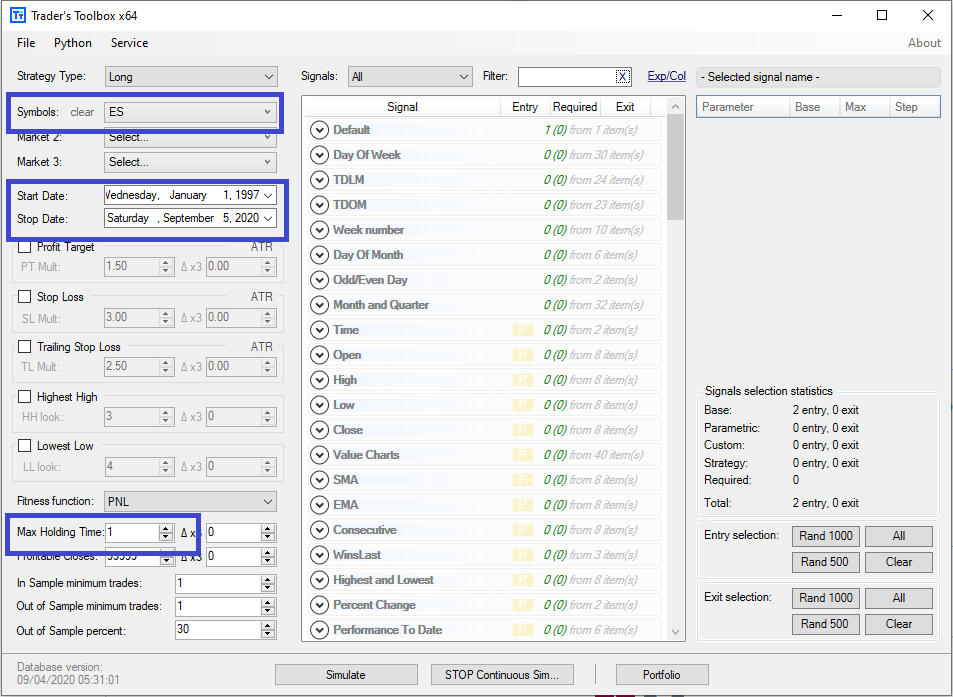Open the Service menu
953x697 pixels.
click(129, 43)
